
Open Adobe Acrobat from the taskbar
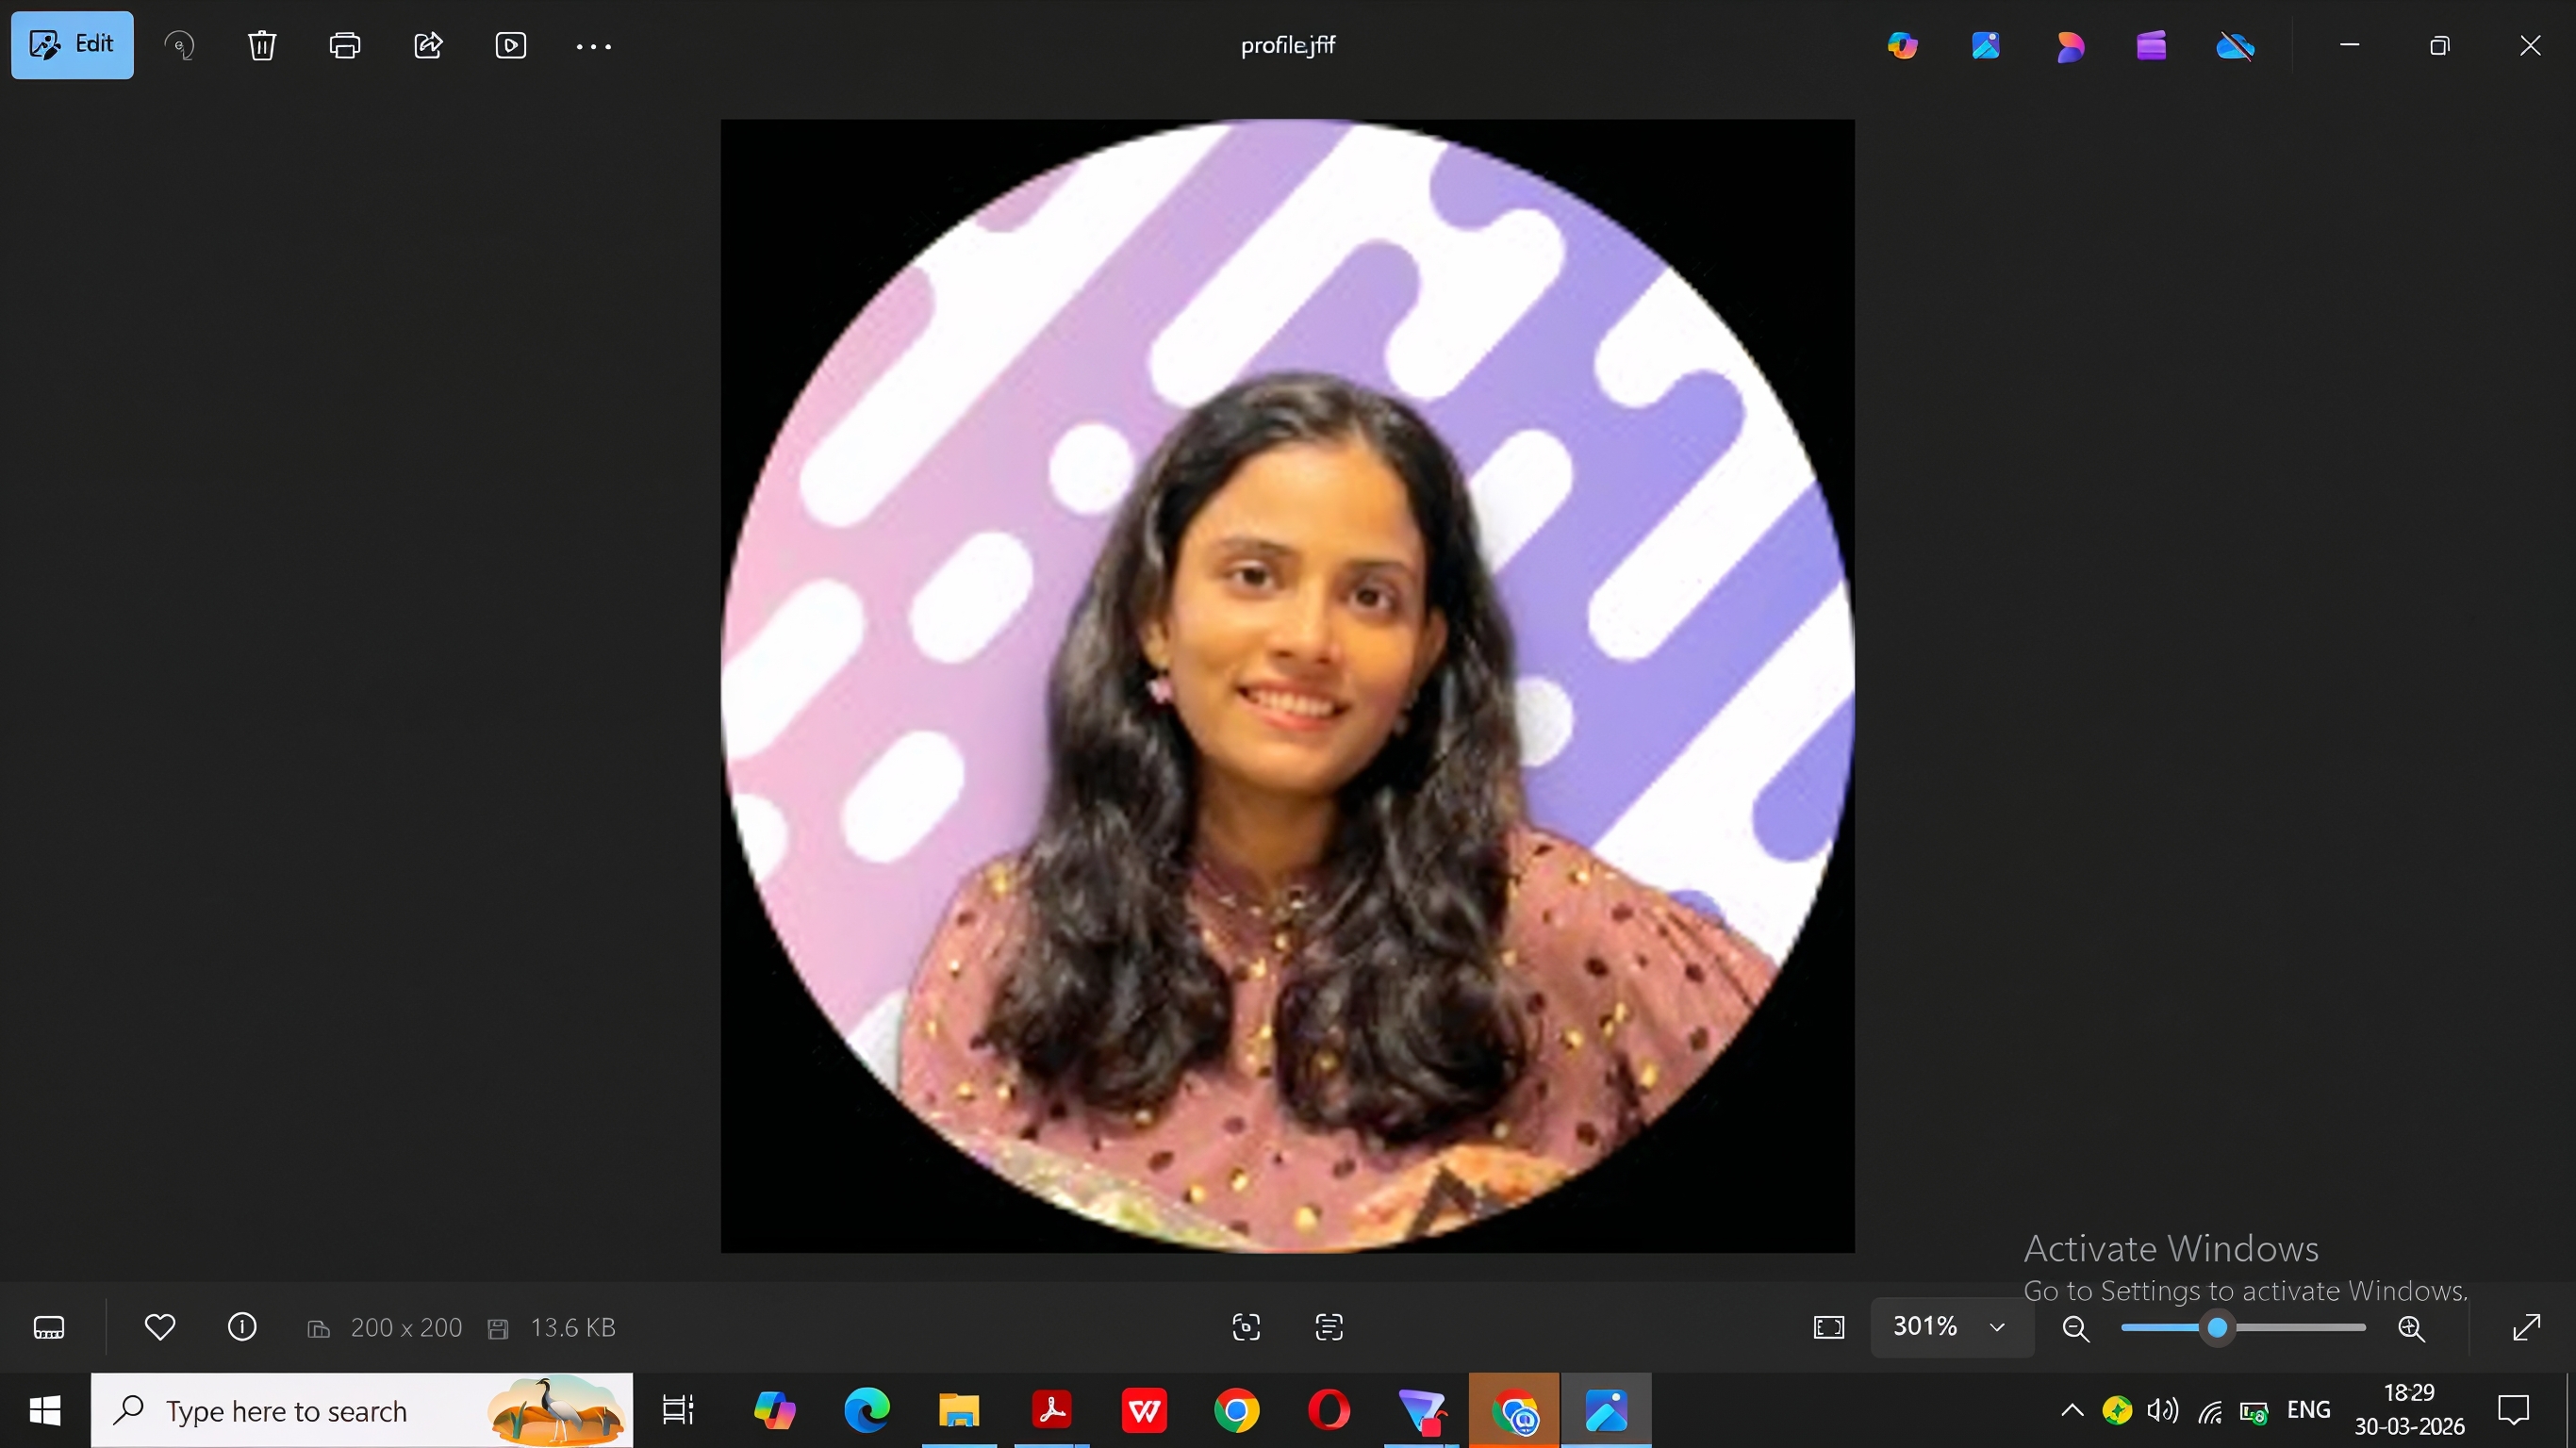[x=1052, y=1411]
